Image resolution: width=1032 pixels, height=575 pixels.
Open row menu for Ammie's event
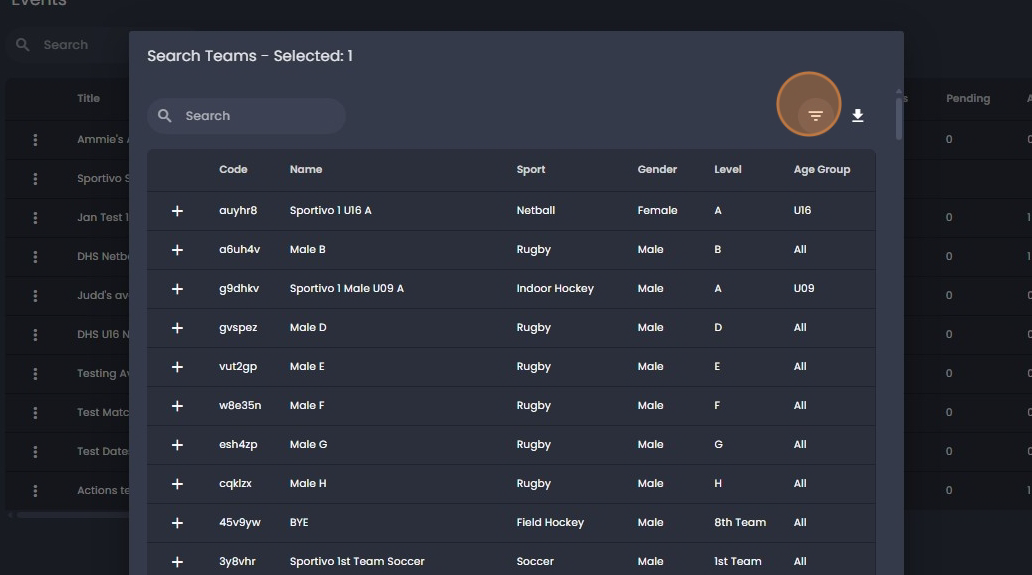click(35, 139)
